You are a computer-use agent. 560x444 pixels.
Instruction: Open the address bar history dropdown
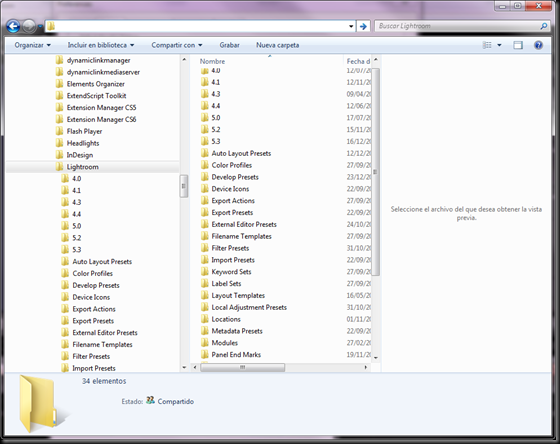tap(351, 26)
